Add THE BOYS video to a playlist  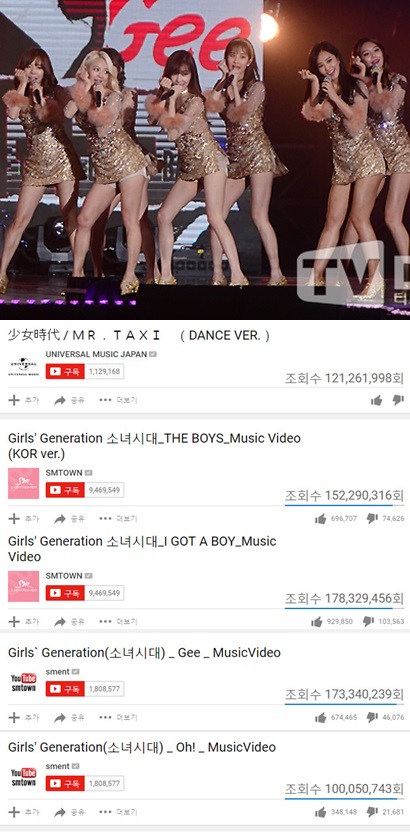click(24, 519)
